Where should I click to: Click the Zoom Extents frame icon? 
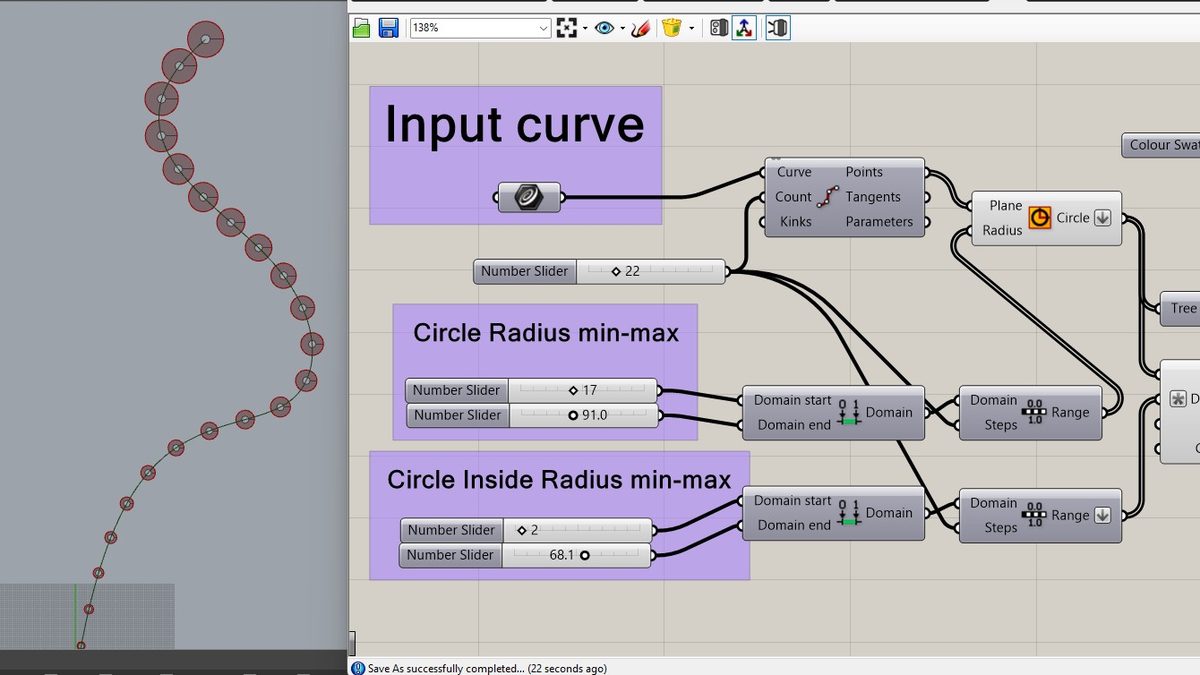[x=568, y=28]
